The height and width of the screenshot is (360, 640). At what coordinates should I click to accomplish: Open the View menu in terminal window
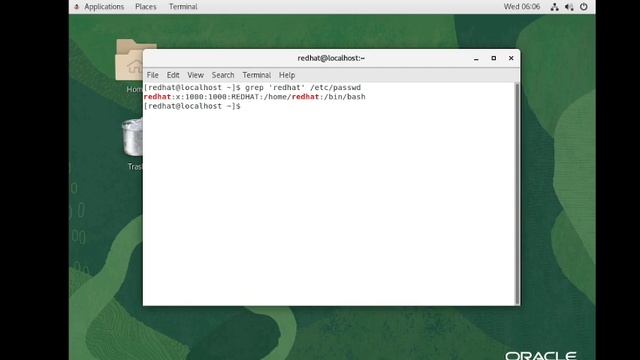[x=196, y=75]
